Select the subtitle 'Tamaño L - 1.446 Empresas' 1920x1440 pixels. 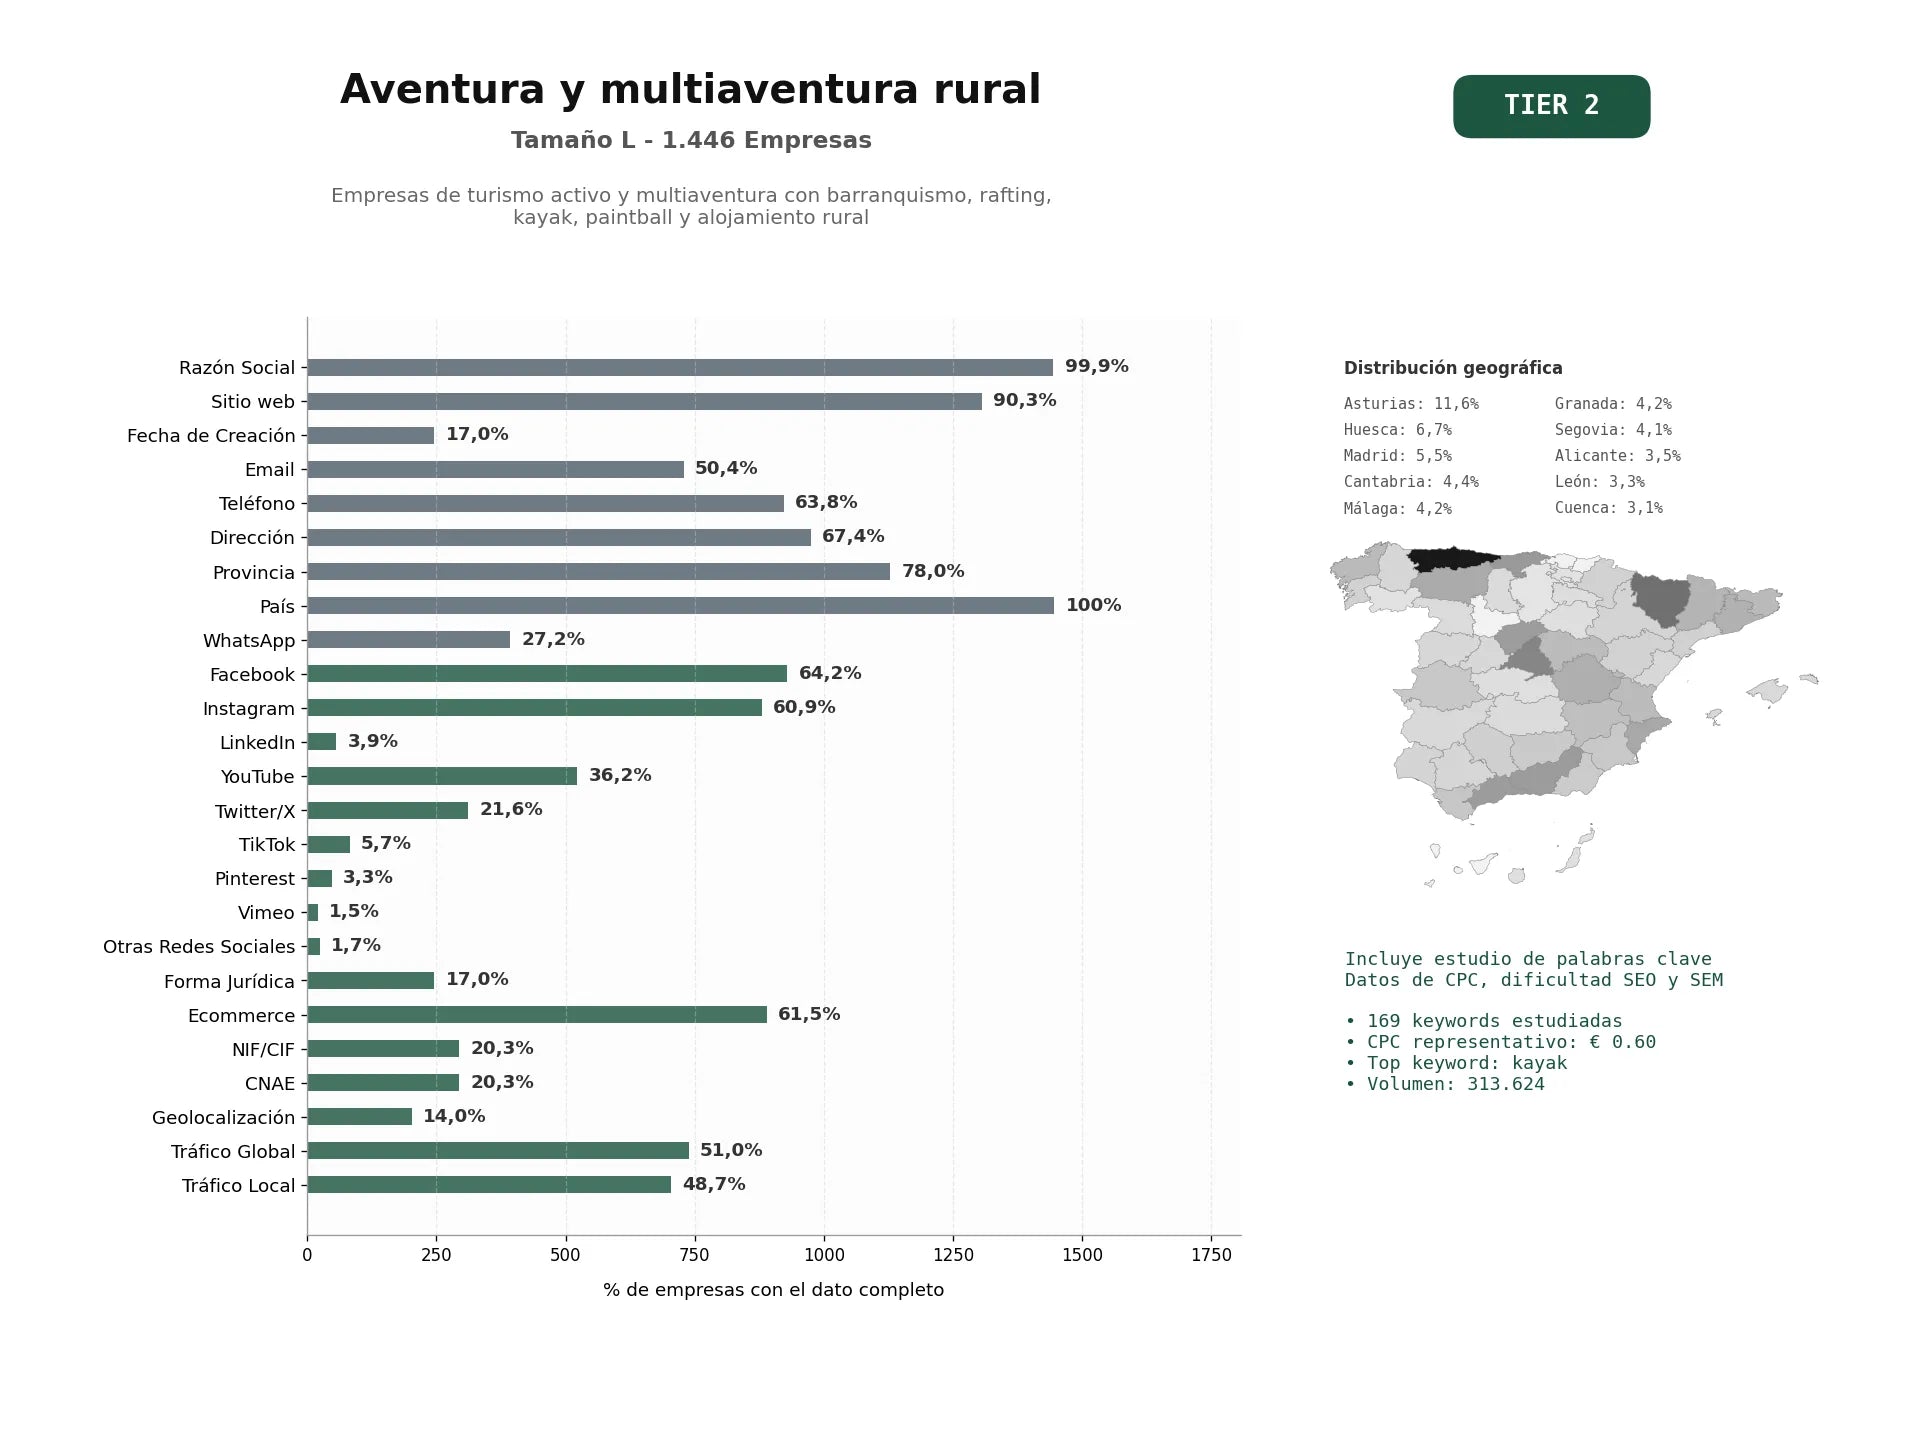click(x=691, y=140)
